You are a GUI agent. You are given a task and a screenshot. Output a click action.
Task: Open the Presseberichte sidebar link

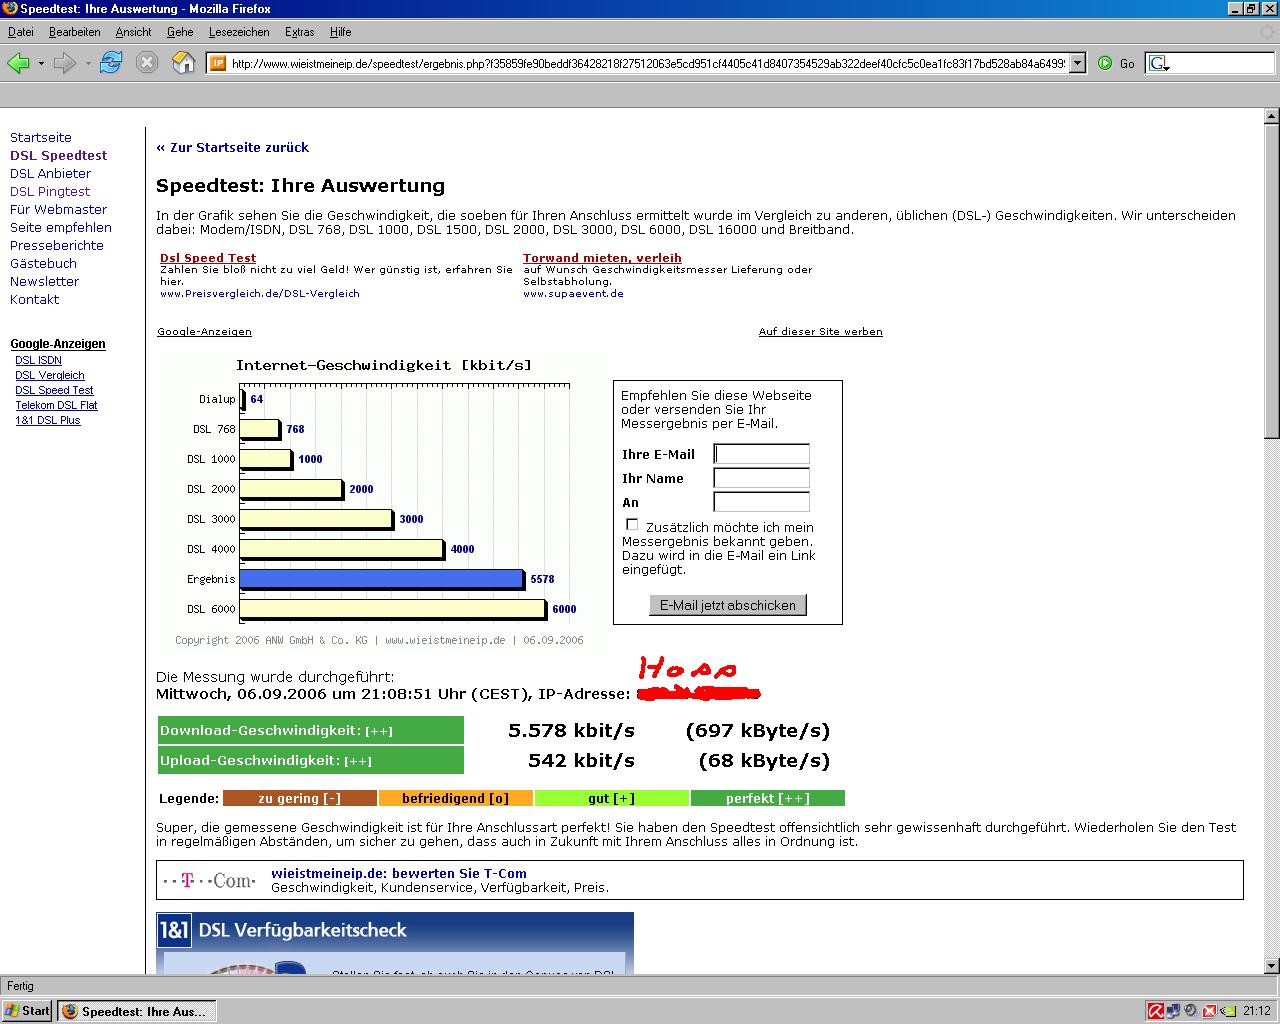coord(57,245)
